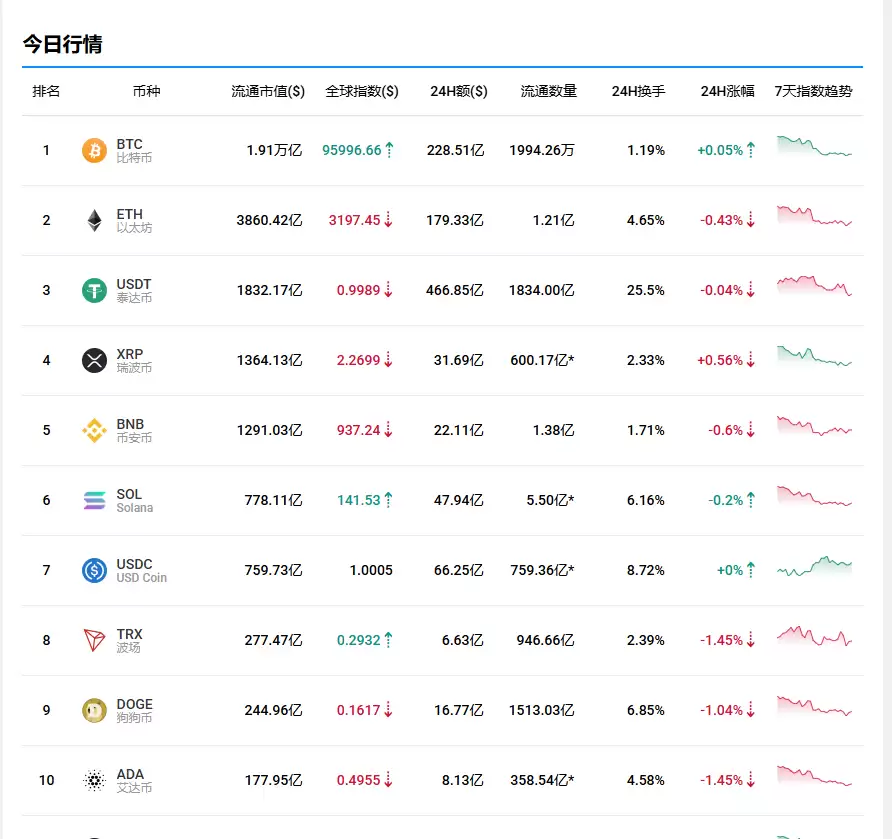Image resolution: width=892 pixels, height=839 pixels.
Task: Click the SOL Solana logo icon
Action: (x=93, y=500)
